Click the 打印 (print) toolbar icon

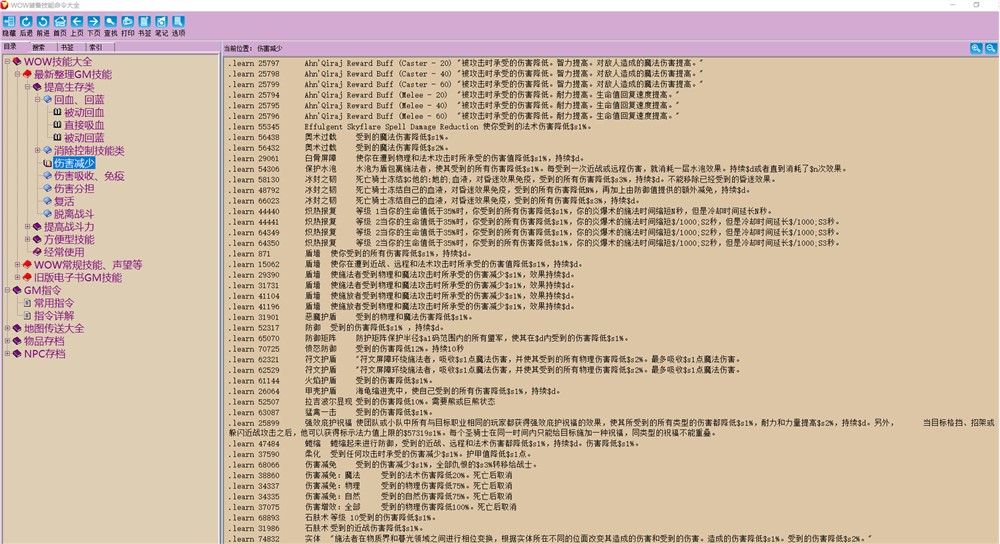(127, 21)
